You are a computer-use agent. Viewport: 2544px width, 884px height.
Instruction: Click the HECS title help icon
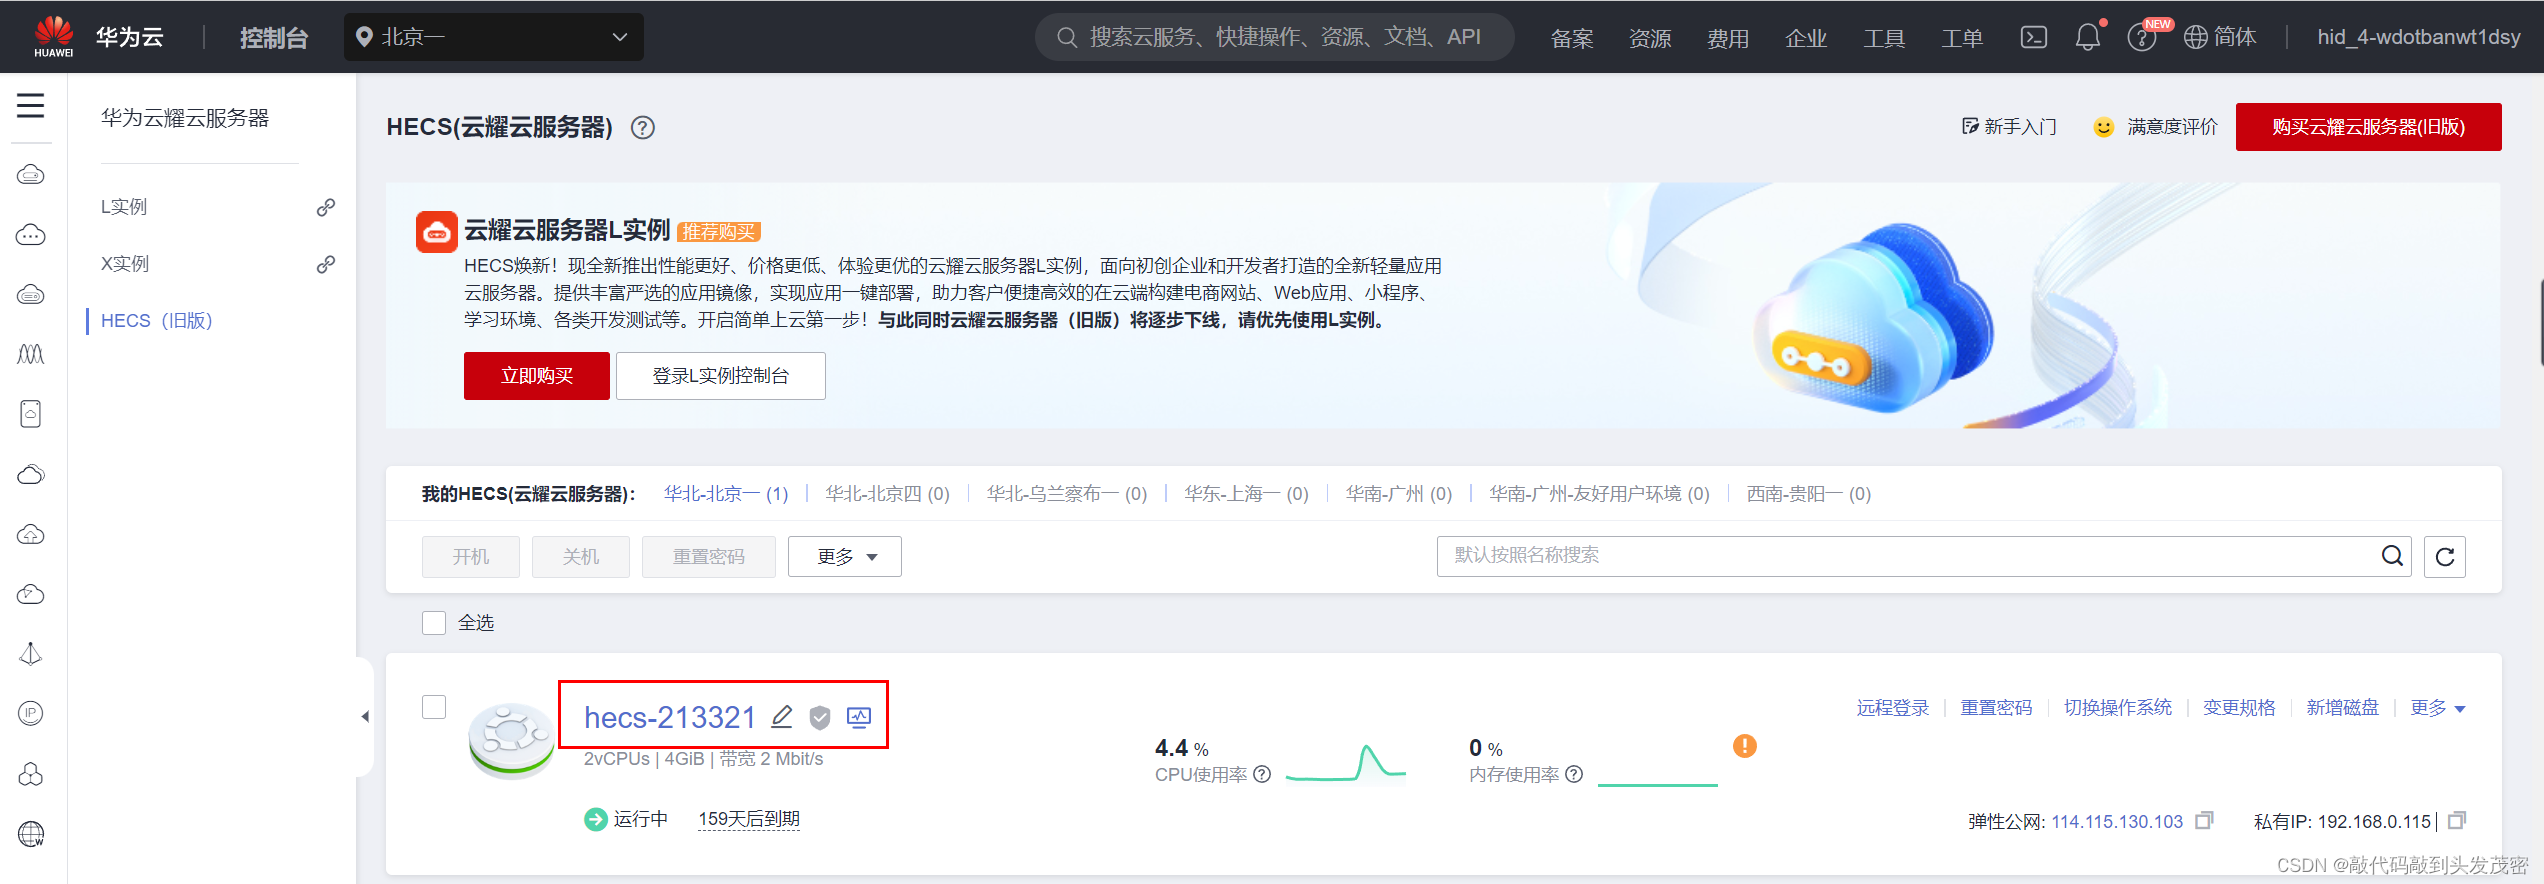(643, 128)
